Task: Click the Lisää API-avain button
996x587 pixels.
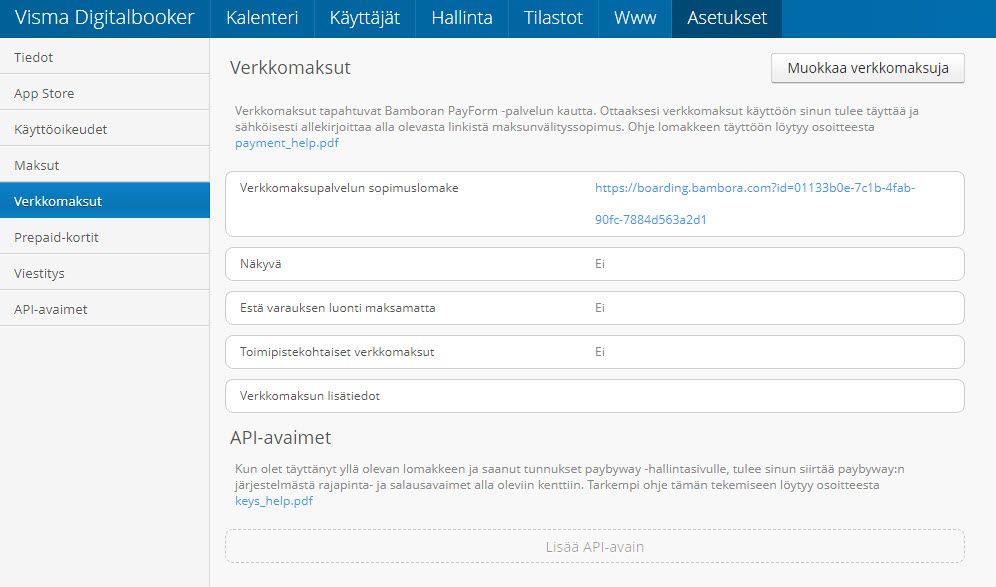Action: (x=595, y=546)
